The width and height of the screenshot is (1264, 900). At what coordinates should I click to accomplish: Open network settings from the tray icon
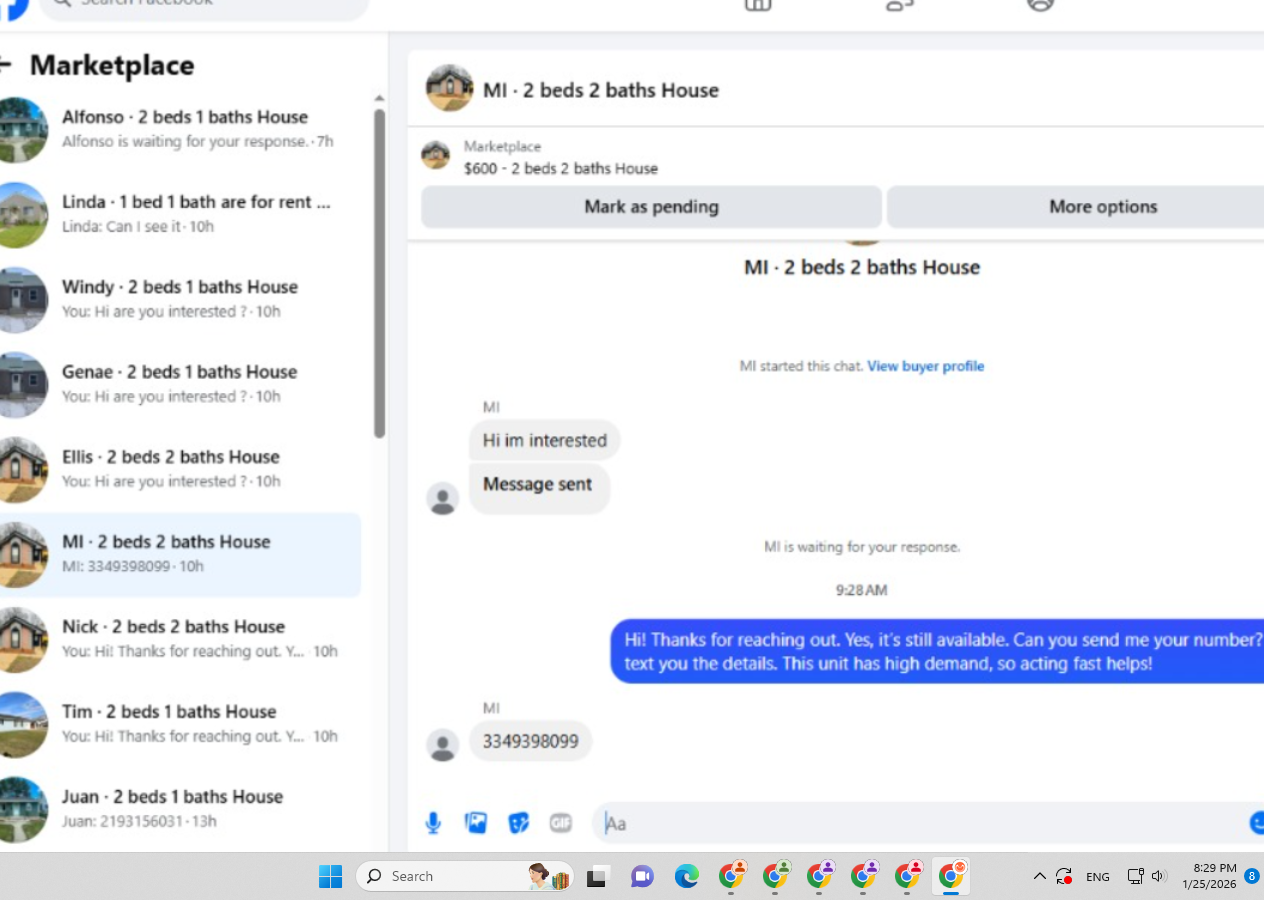1135,876
